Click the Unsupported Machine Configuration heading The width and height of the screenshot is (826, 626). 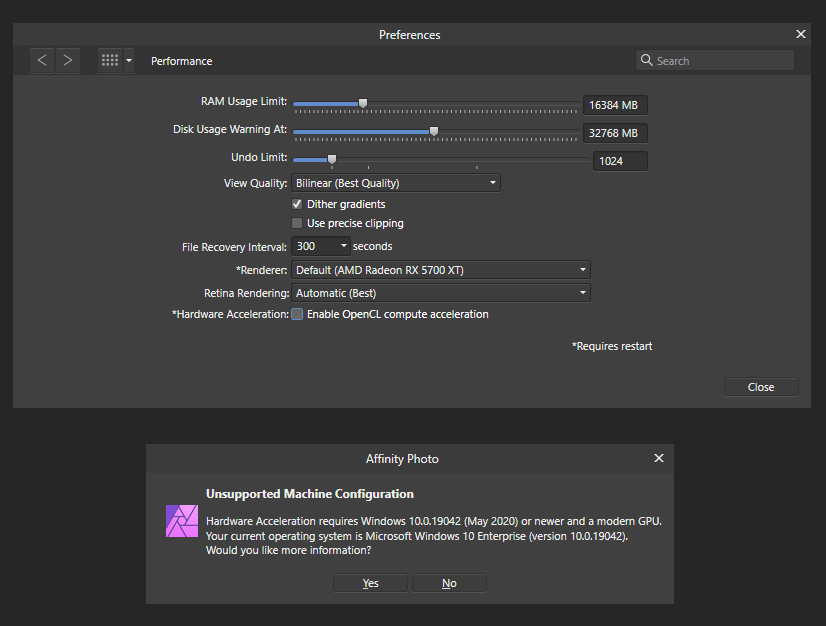click(x=310, y=494)
